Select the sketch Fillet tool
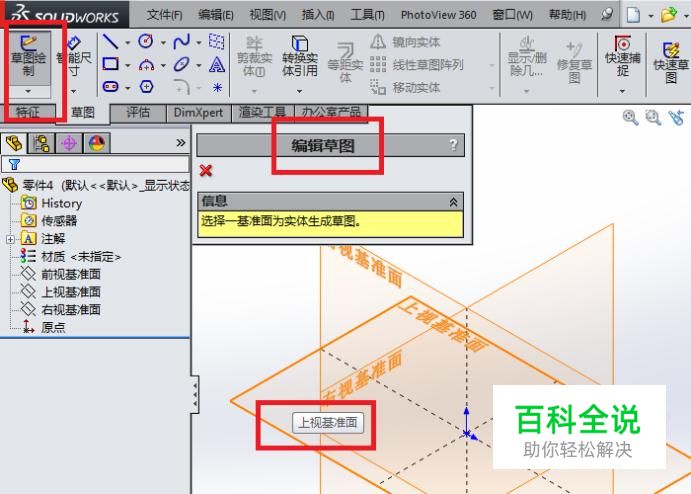Viewport: 691px width, 494px height. tap(181, 87)
